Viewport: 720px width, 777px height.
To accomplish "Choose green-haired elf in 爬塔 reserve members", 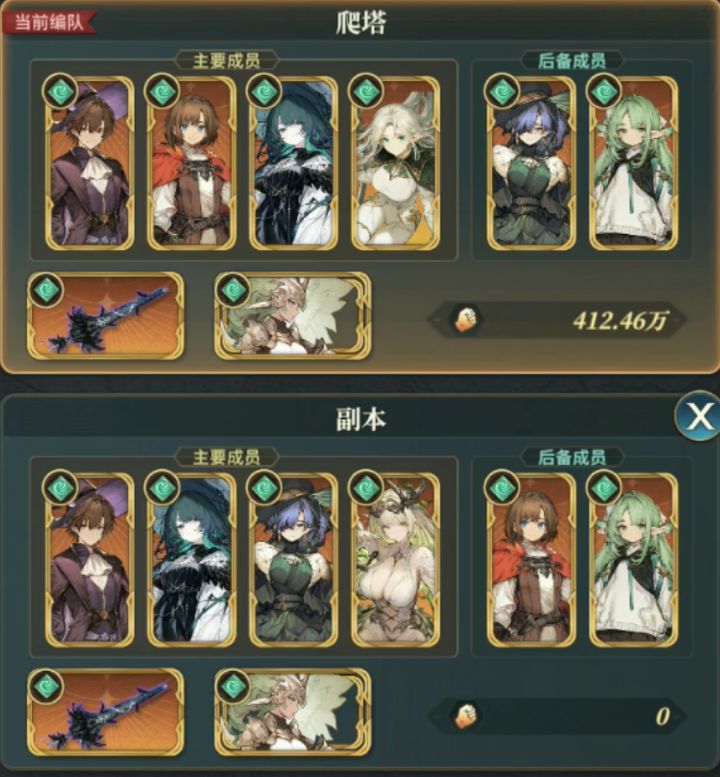I will click(634, 163).
